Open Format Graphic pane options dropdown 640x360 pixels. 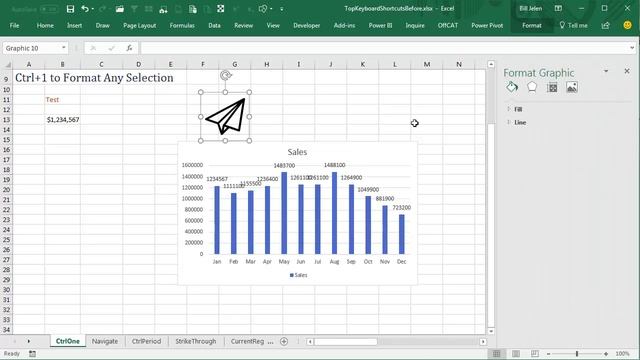(x=606, y=71)
